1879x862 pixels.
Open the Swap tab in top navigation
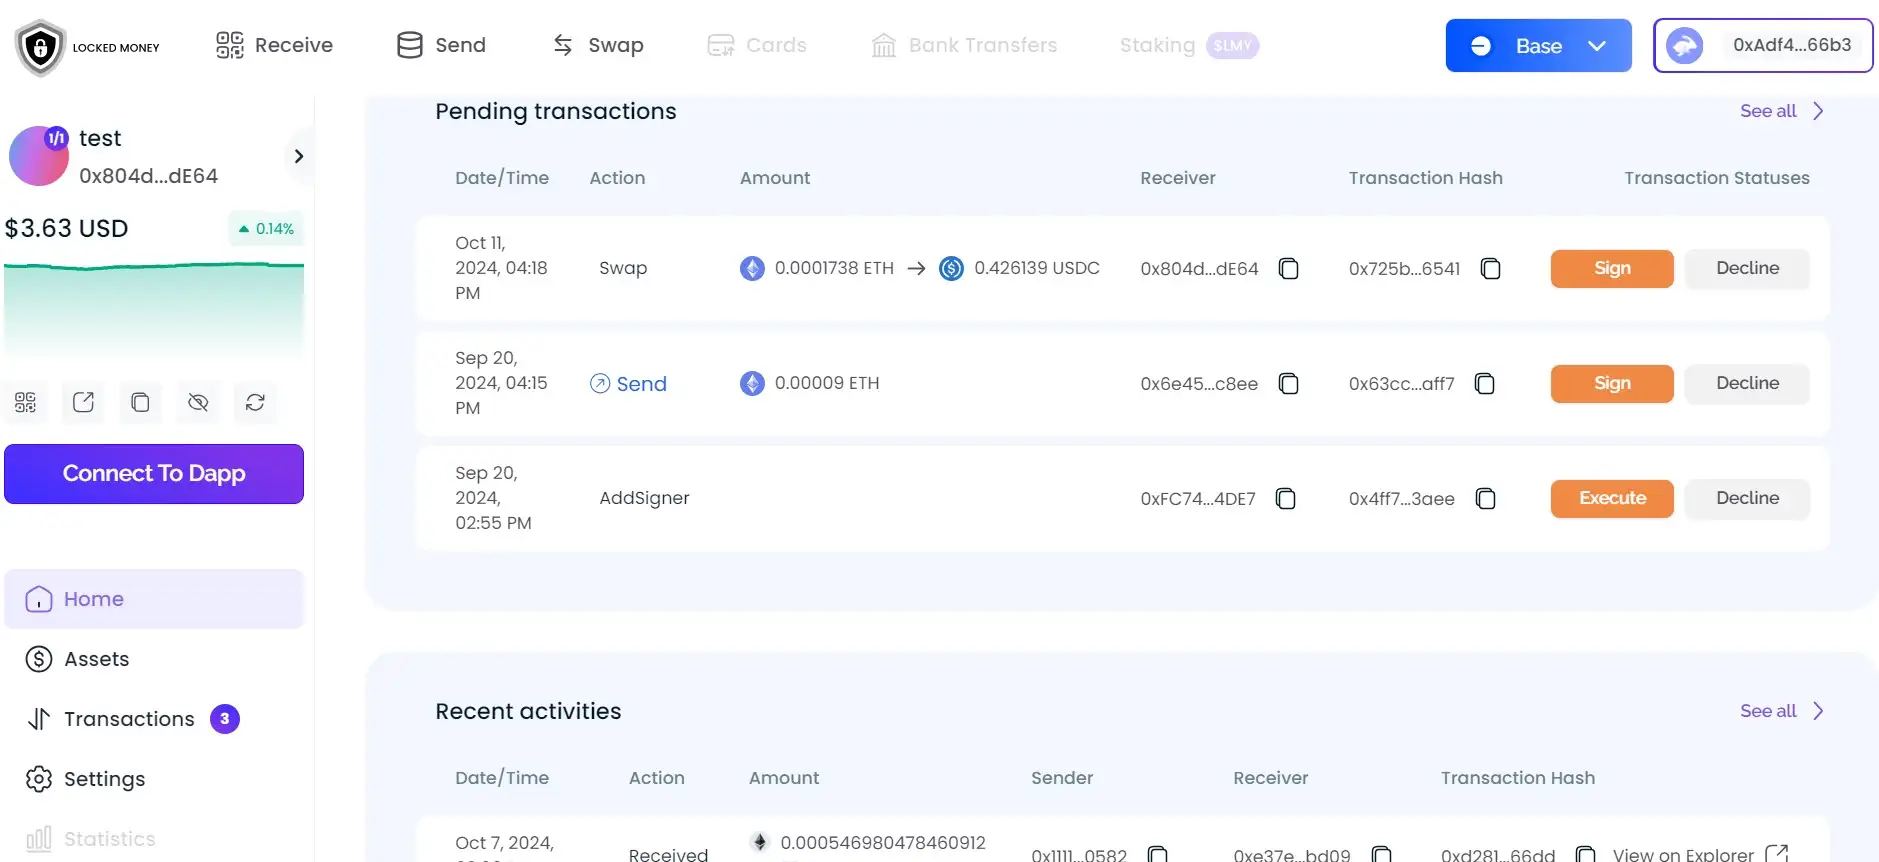click(x=598, y=45)
